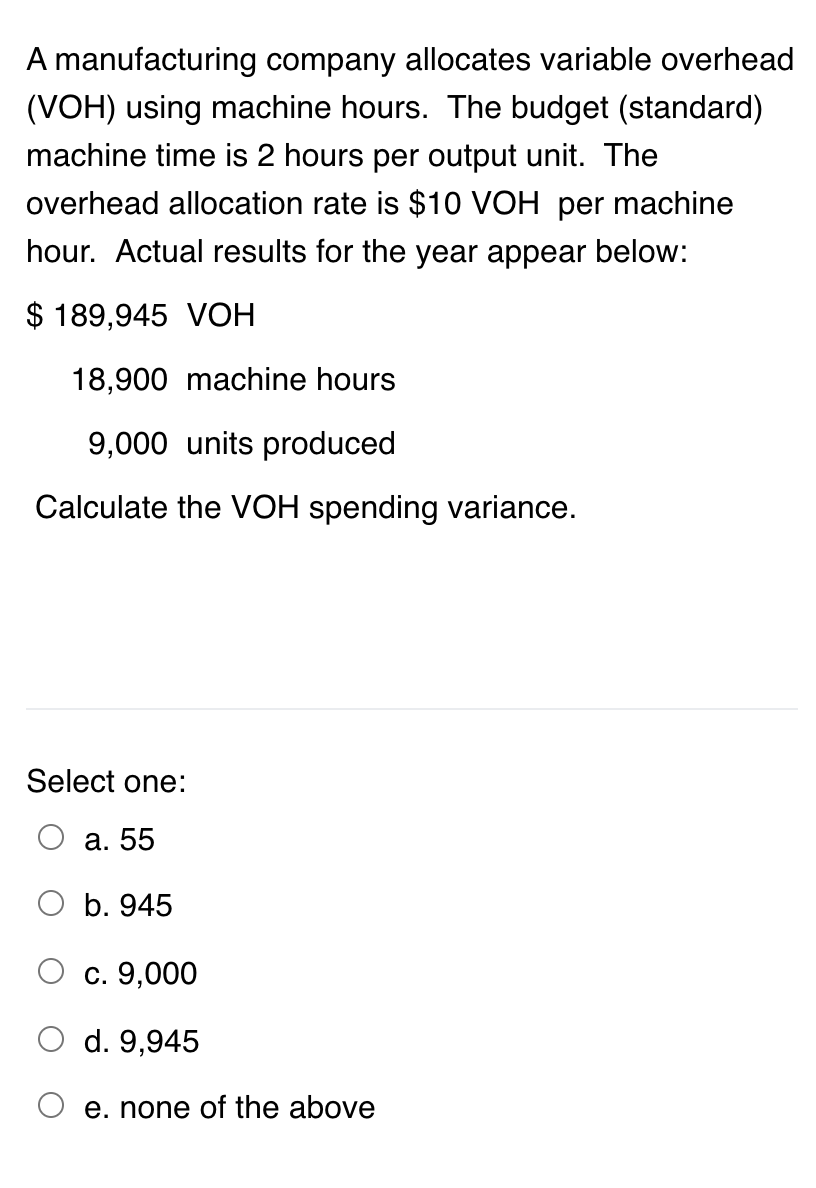Image resolution: width=816 pixels, height=1188 pixels.
Task: Click the '18,900 machine hours' line
Action: (x=233, y=379)
